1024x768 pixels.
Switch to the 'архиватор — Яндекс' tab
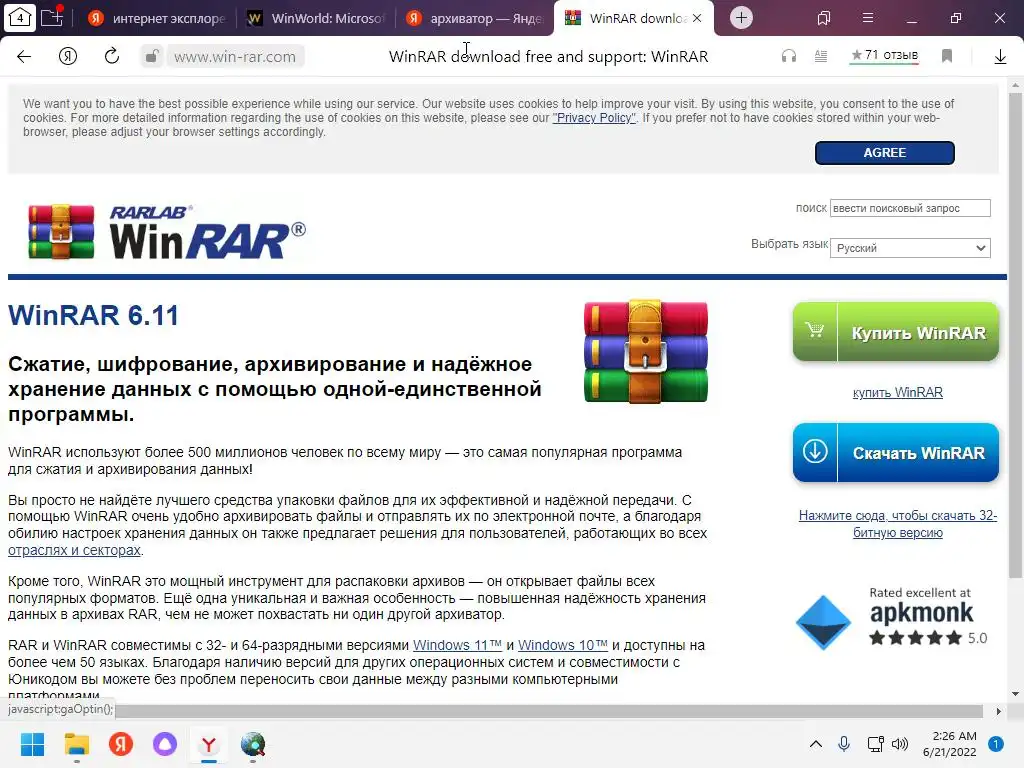point(475,18)
